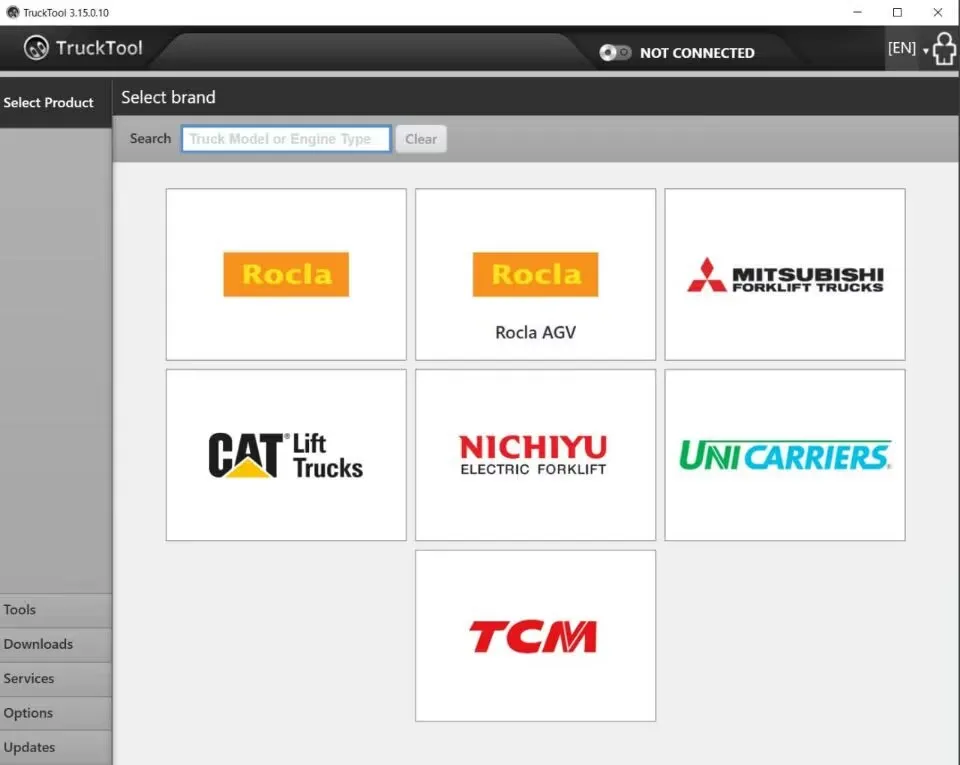This screenshot has height=765, width=960.
Task: Maximize the TruckTool window
Action: pos(898,12)
